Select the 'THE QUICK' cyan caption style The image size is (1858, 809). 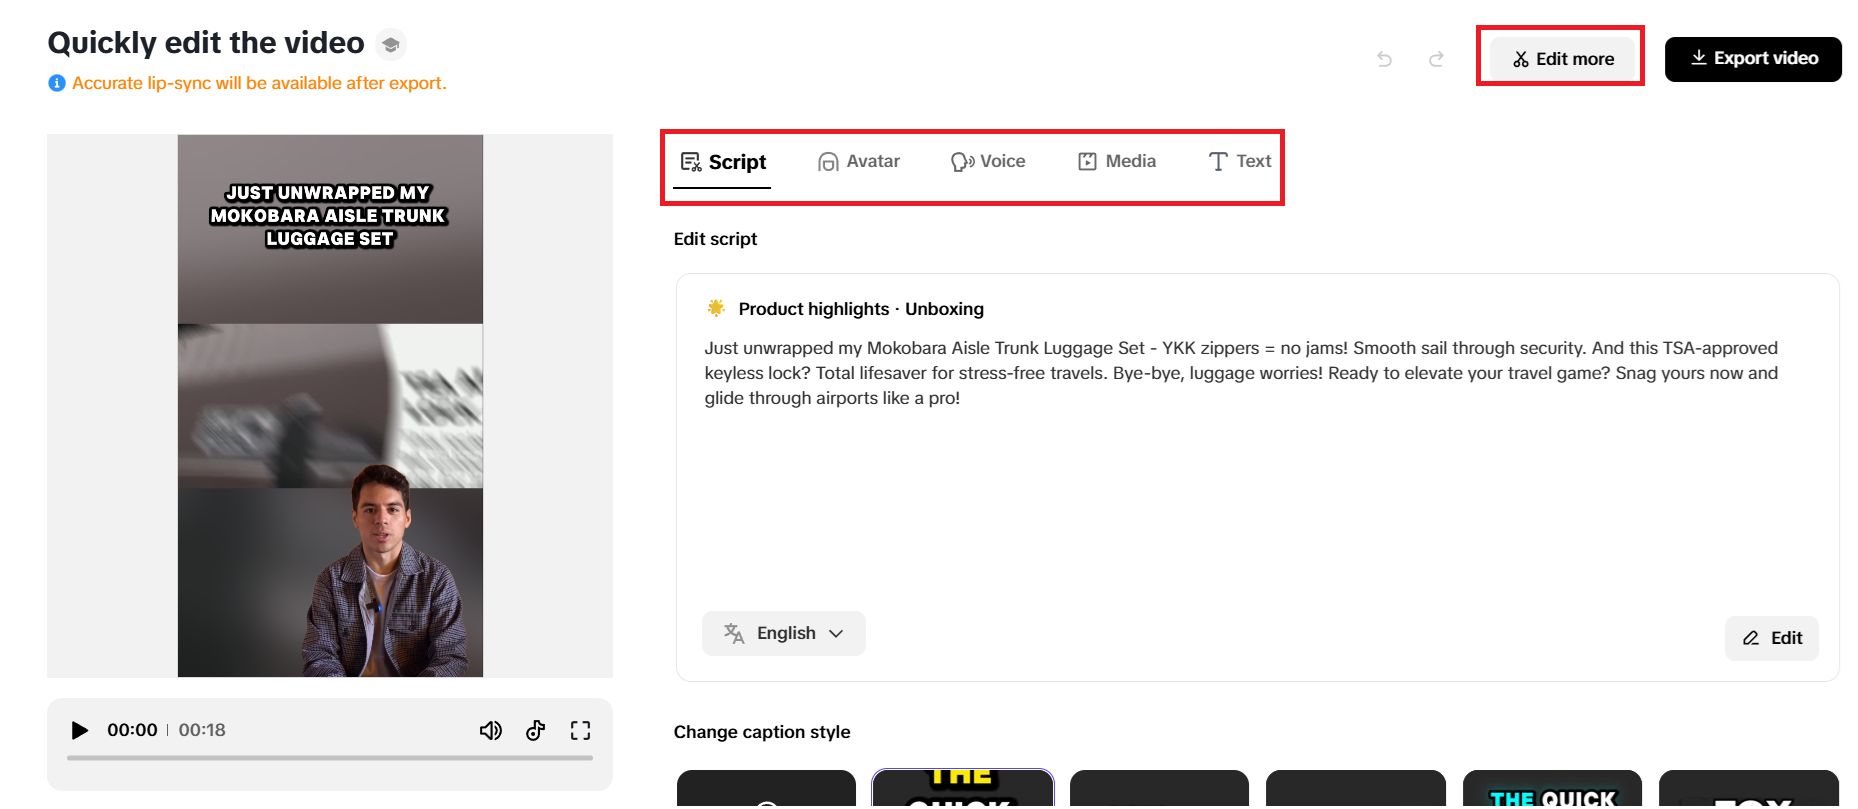1552,790
